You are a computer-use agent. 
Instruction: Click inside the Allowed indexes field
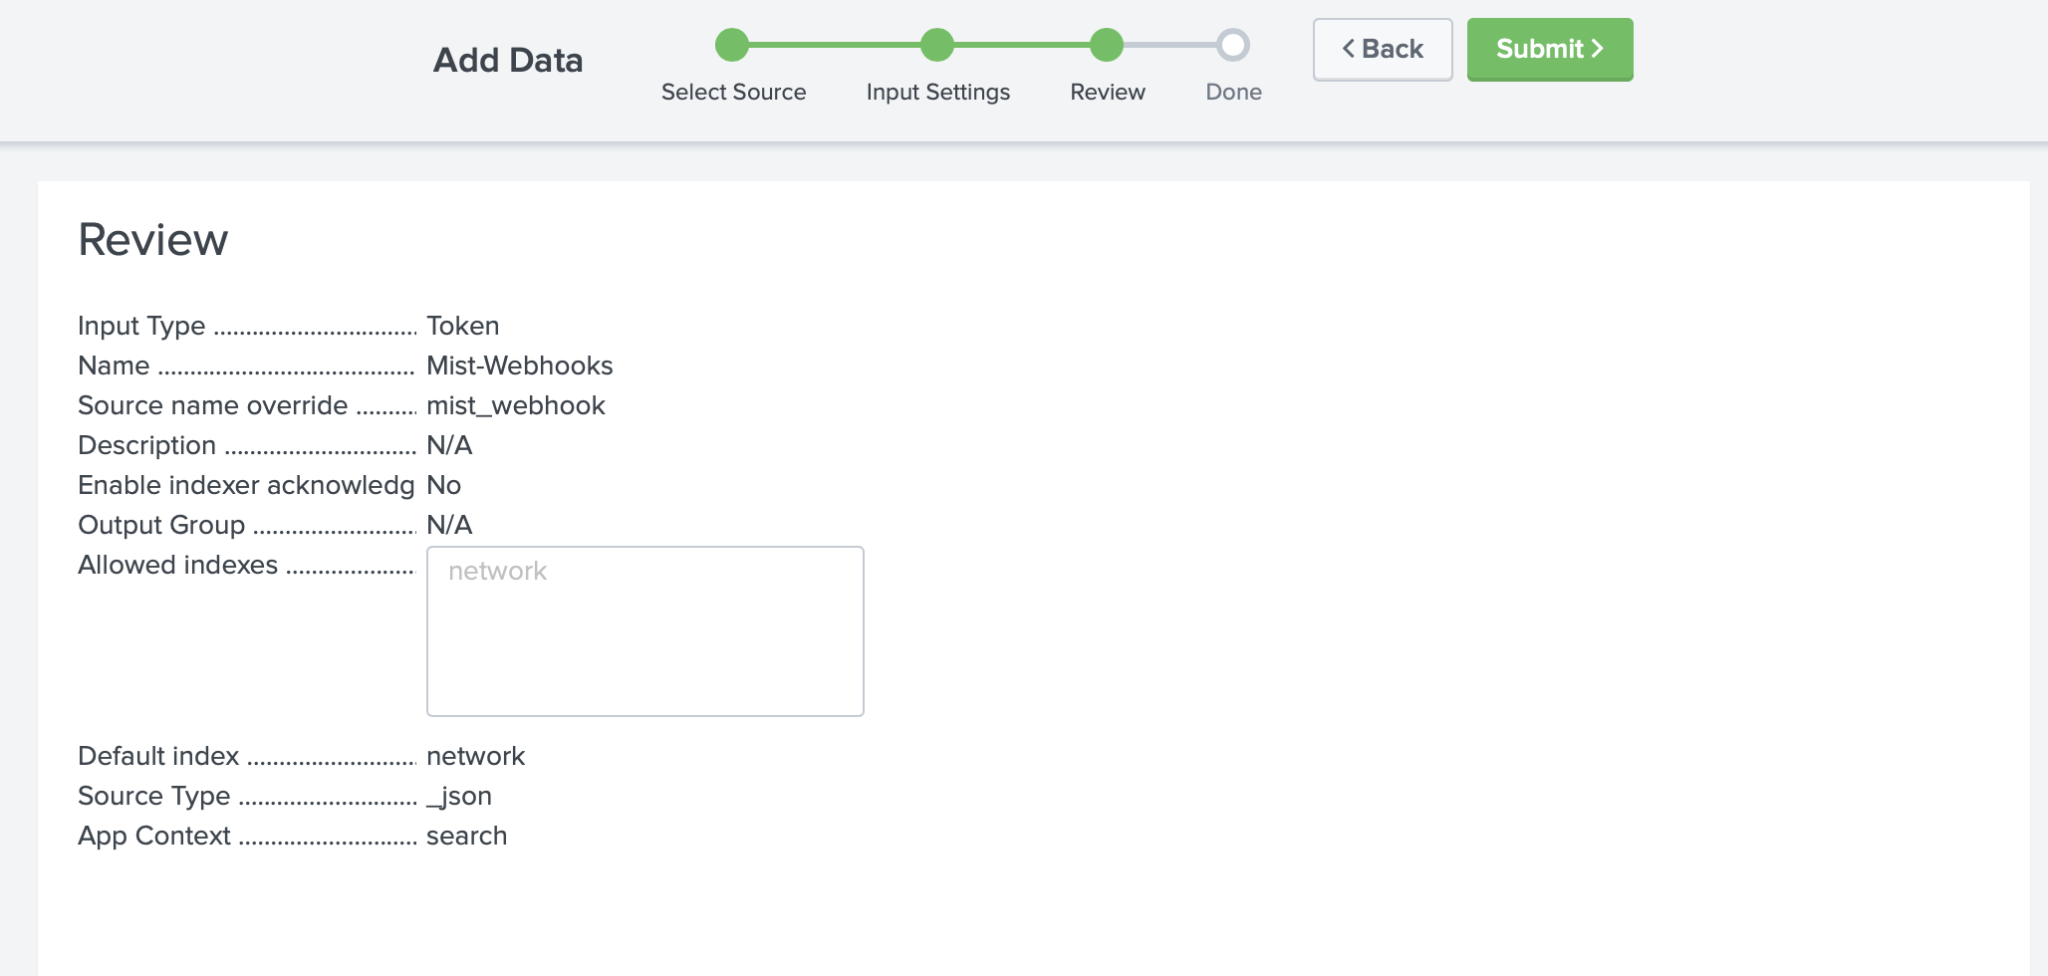pos(644,630)
